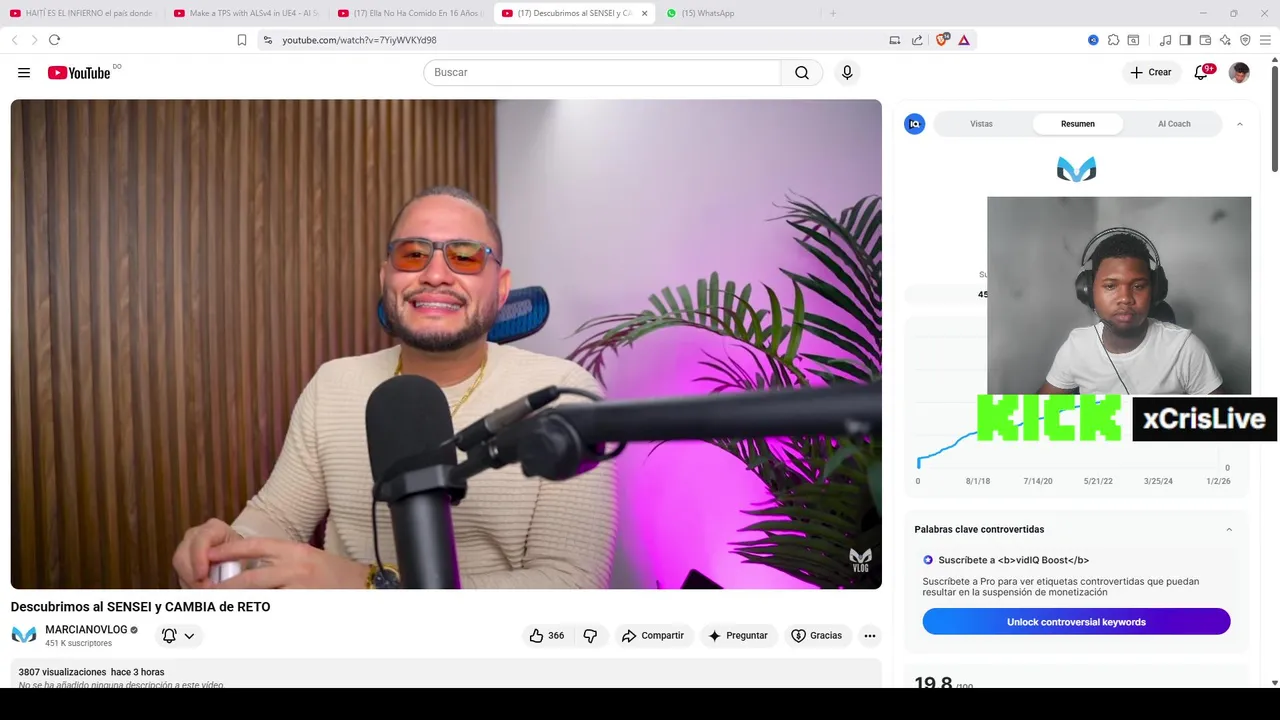
Task: Switch to the AI Coach tab
Action: click(x=1174, y=124)
